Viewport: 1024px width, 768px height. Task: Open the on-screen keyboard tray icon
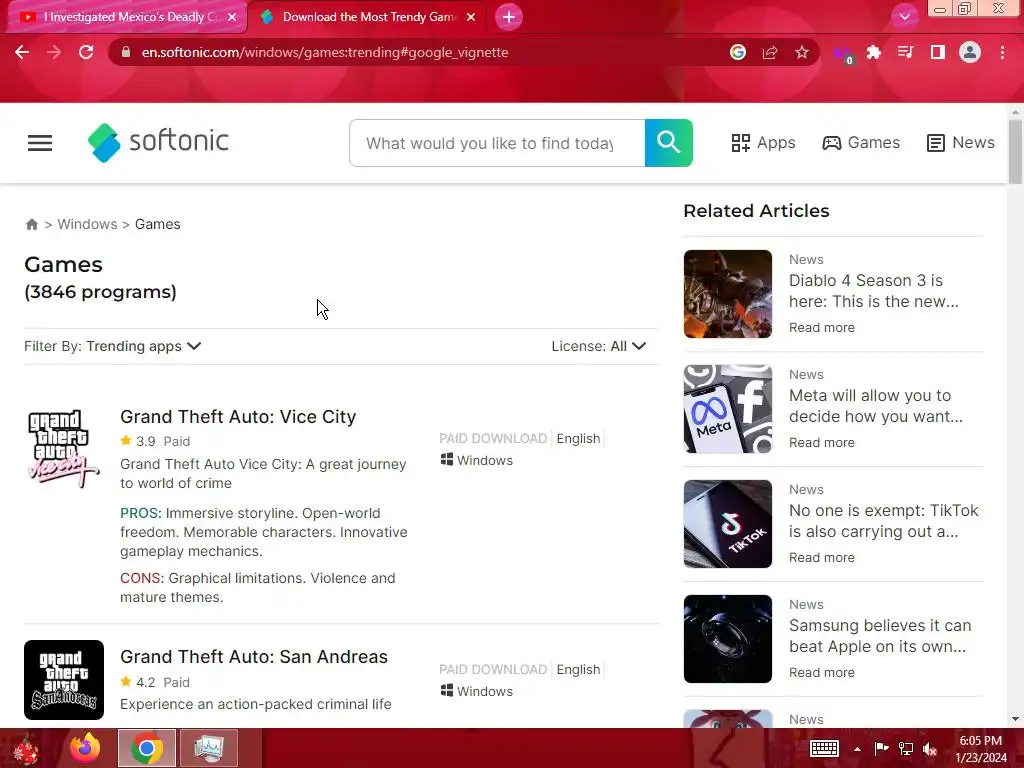(824, 748)
